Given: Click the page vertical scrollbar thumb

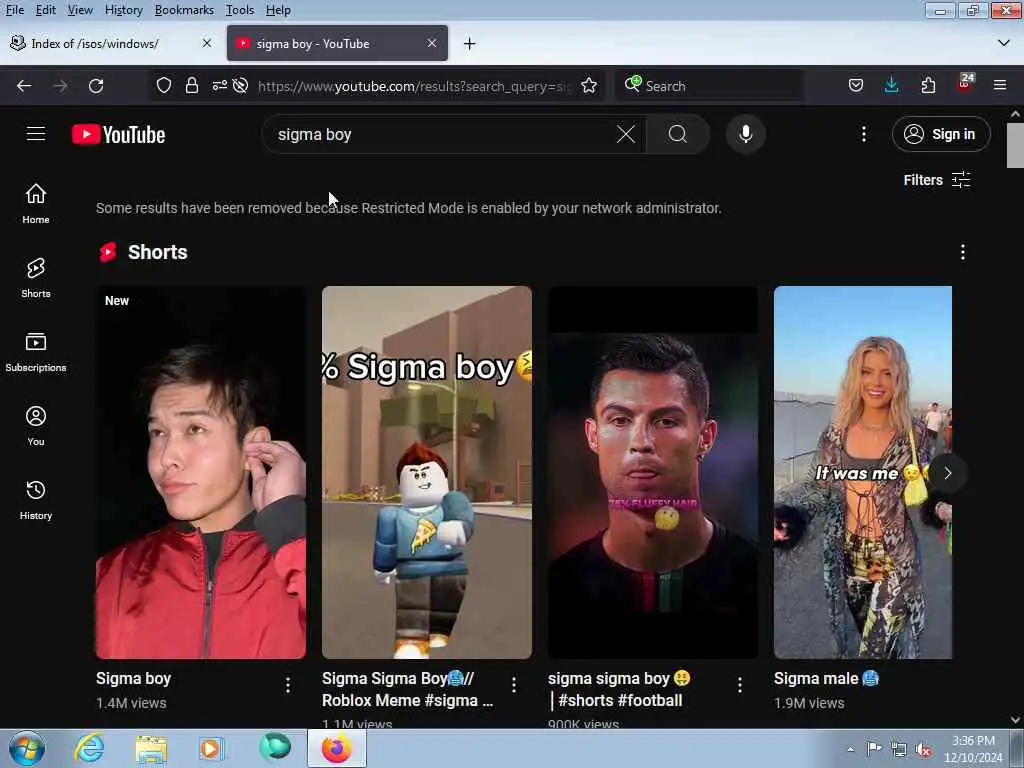Looking at the screenshot, I should point(1015,145).
